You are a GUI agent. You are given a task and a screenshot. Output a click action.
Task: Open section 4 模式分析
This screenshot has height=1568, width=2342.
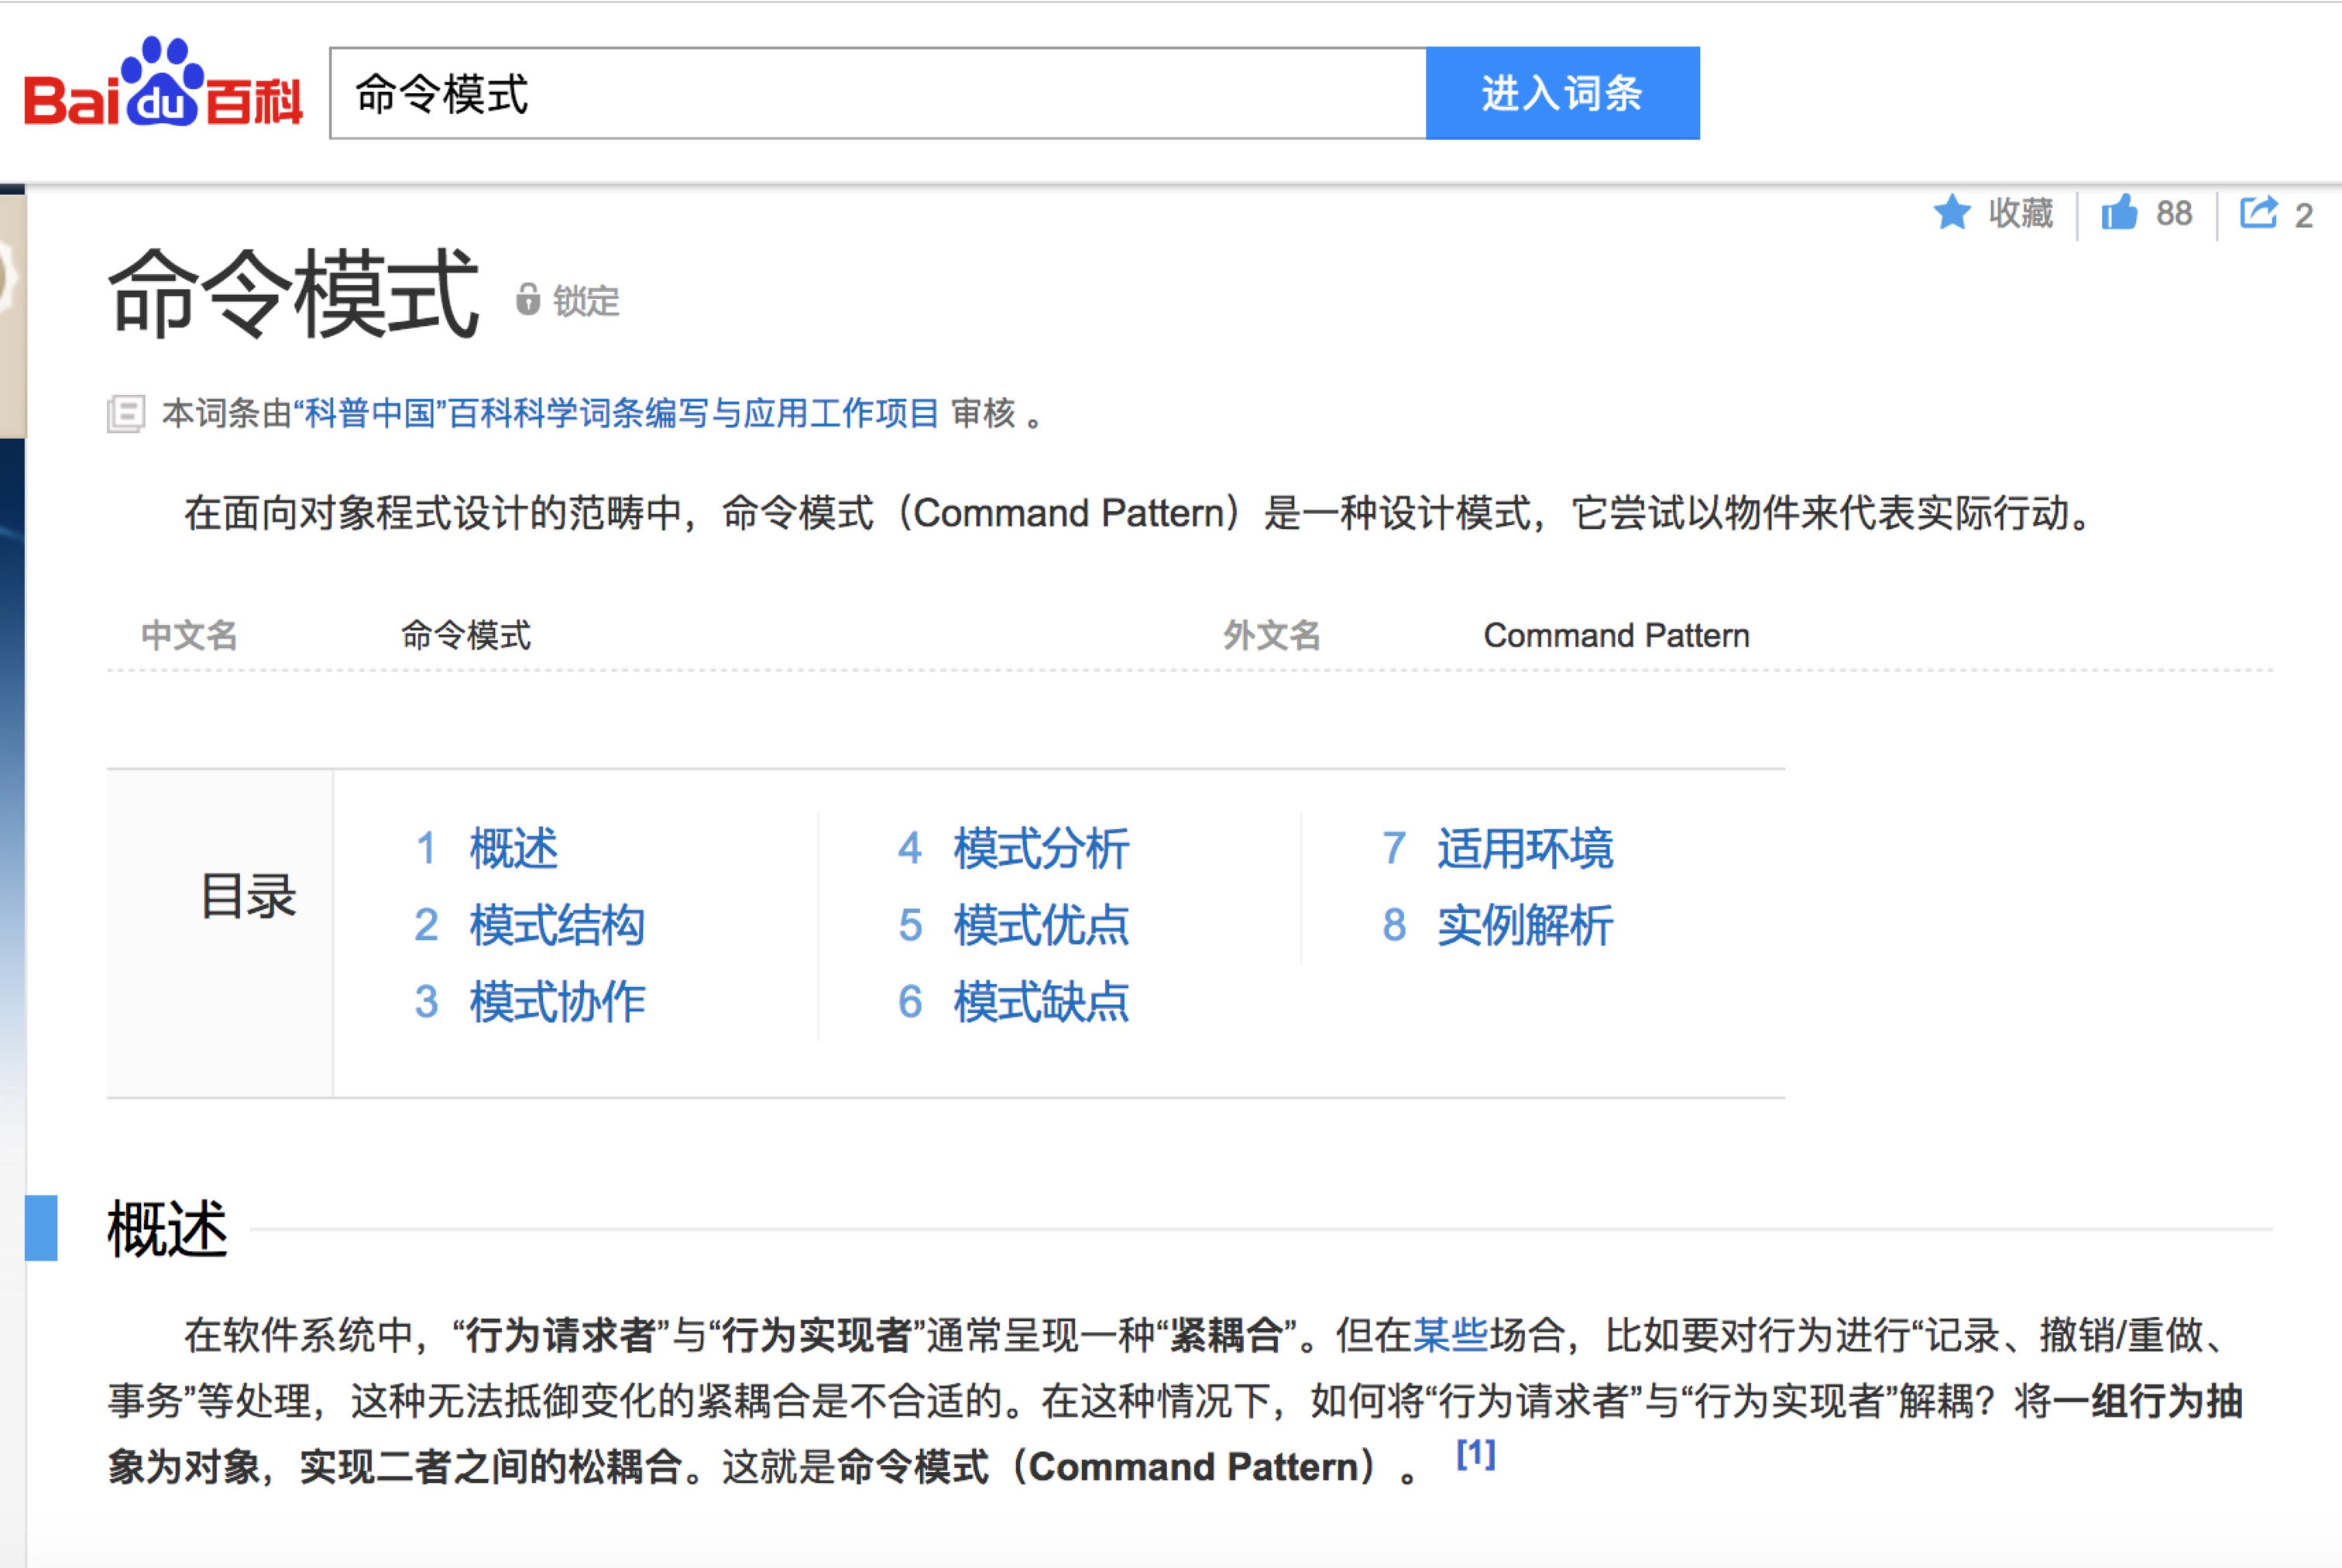coord(1040,849)
